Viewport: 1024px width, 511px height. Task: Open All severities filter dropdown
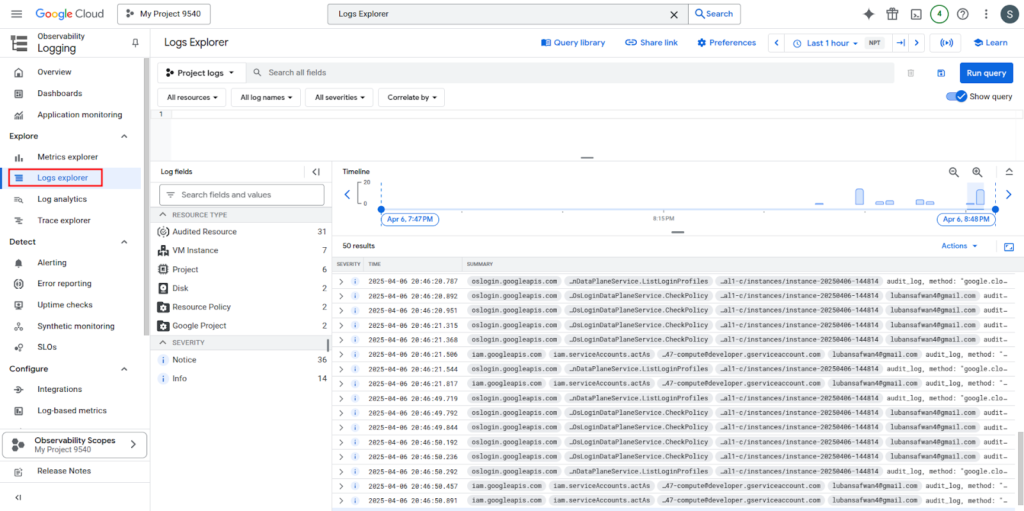click(x=340, y=97)
